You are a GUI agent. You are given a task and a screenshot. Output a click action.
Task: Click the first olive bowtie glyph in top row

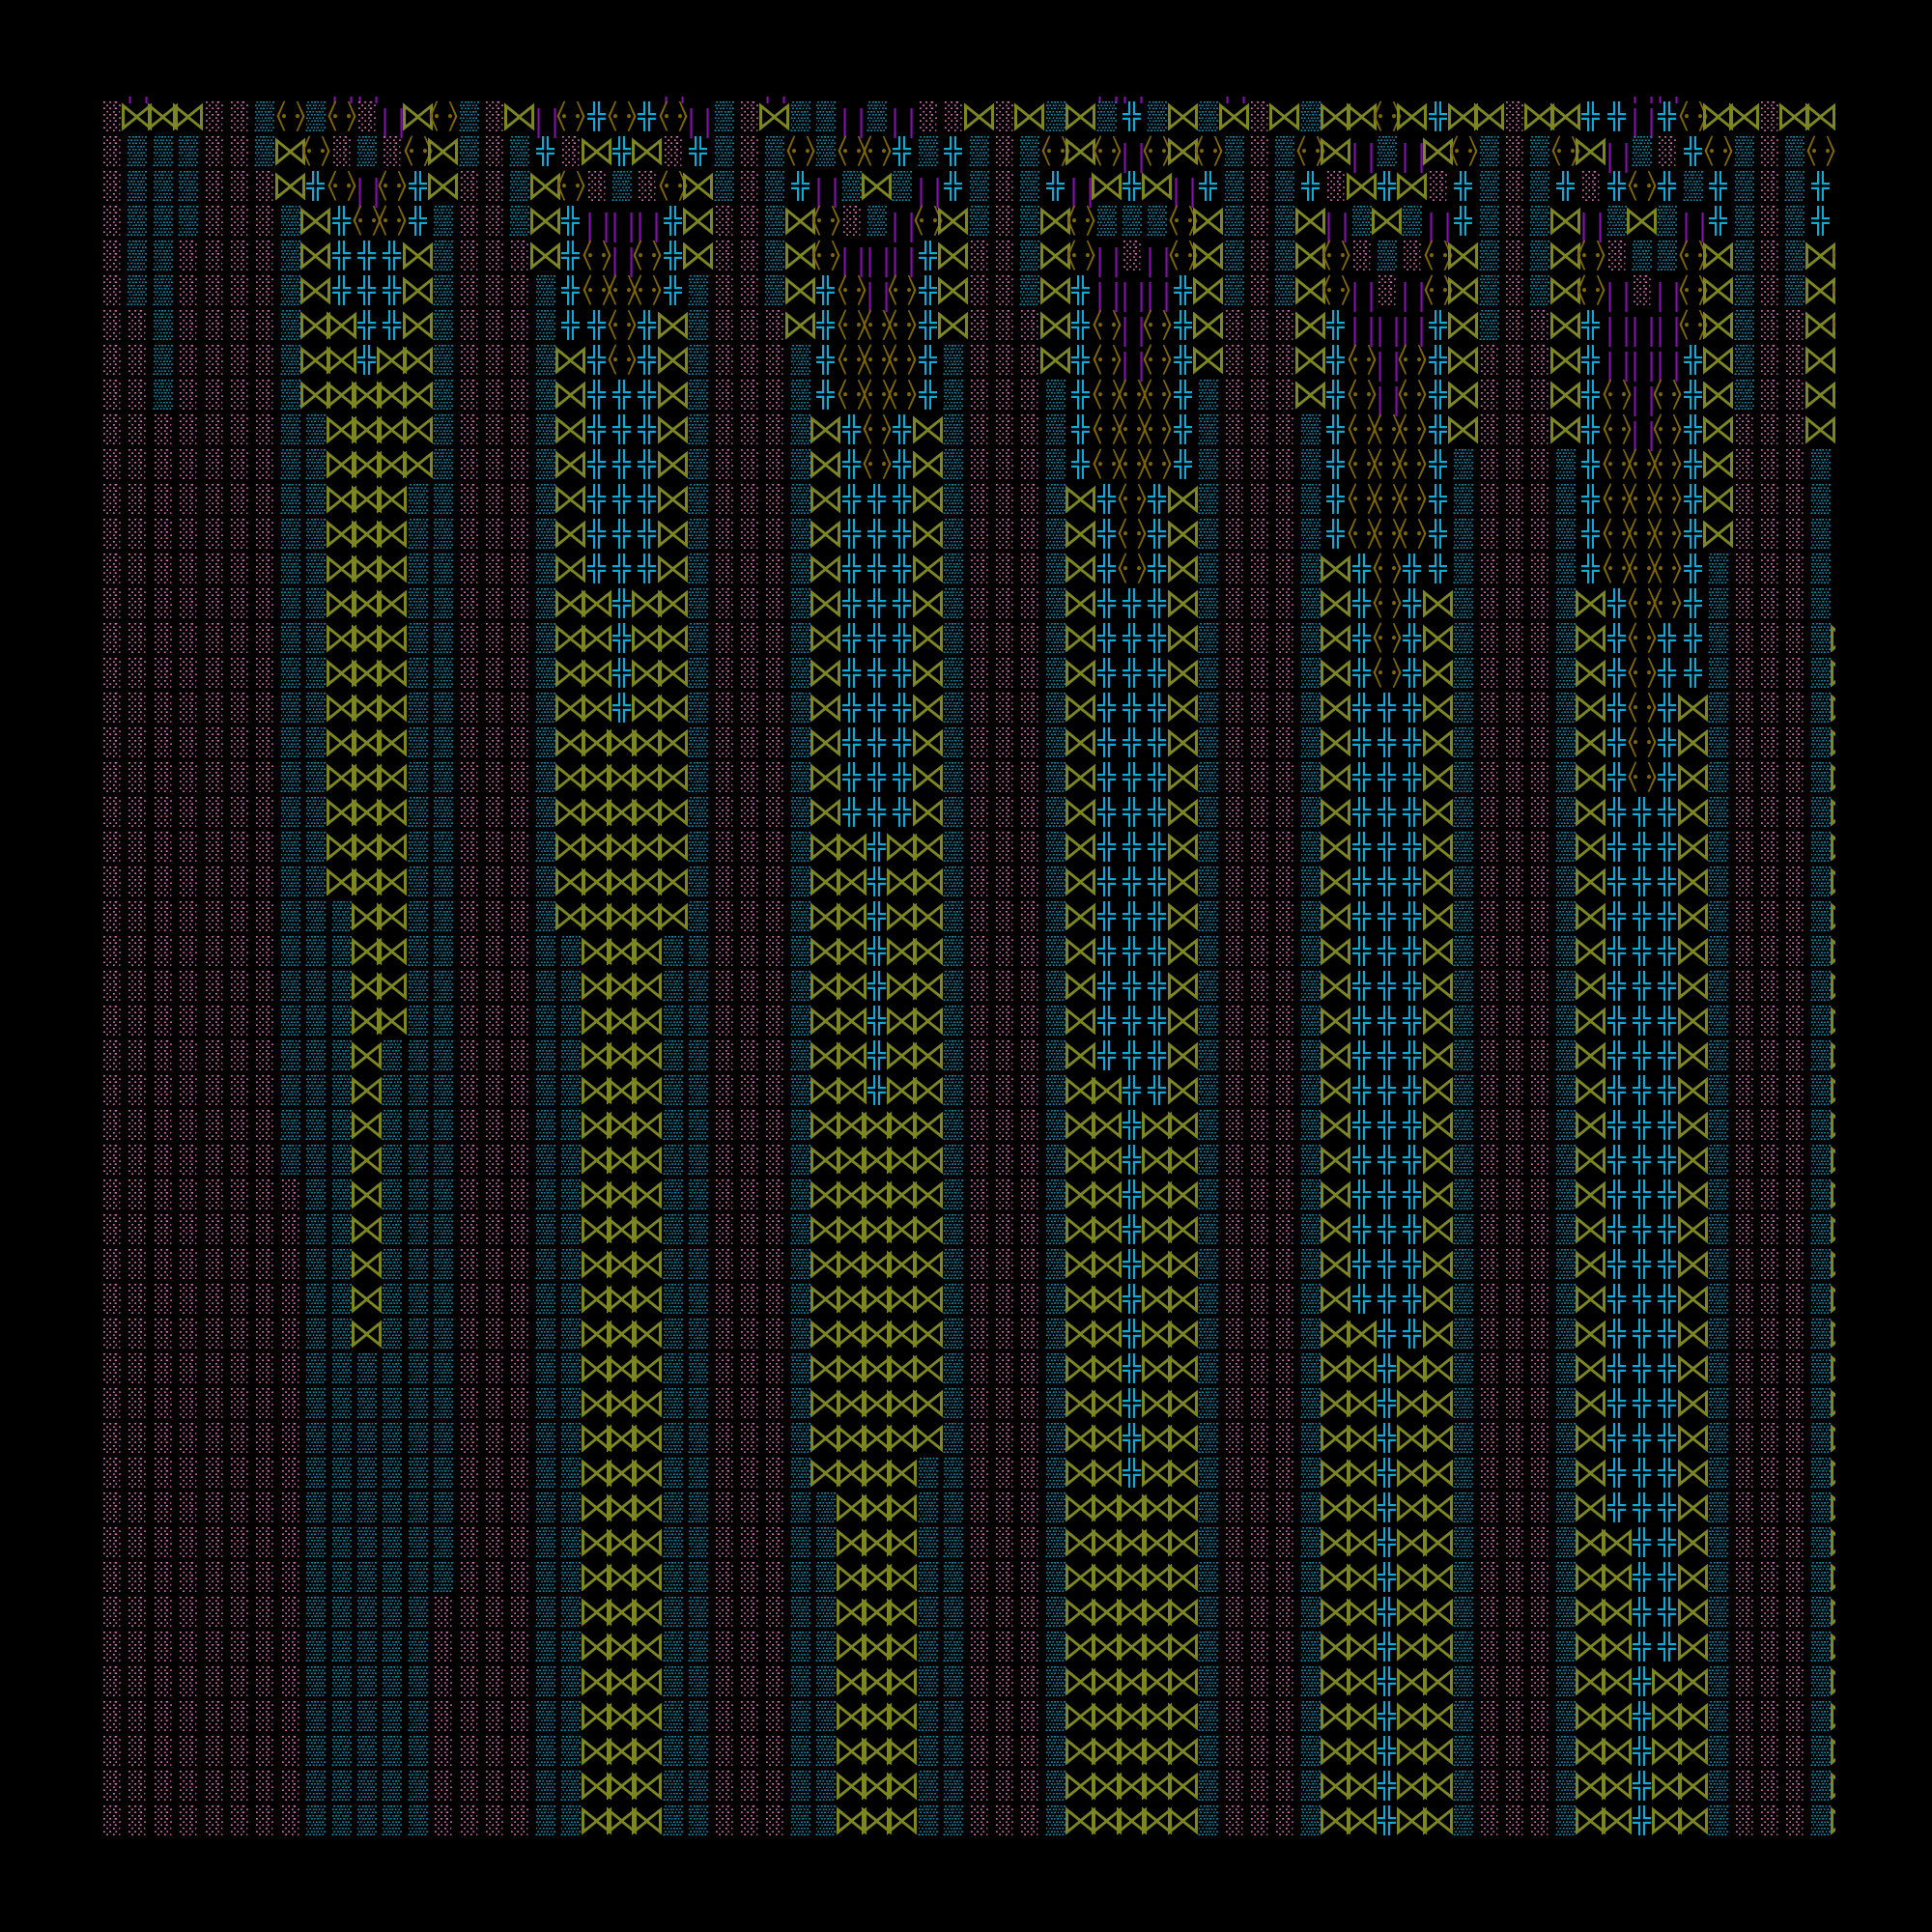(135, 117)
